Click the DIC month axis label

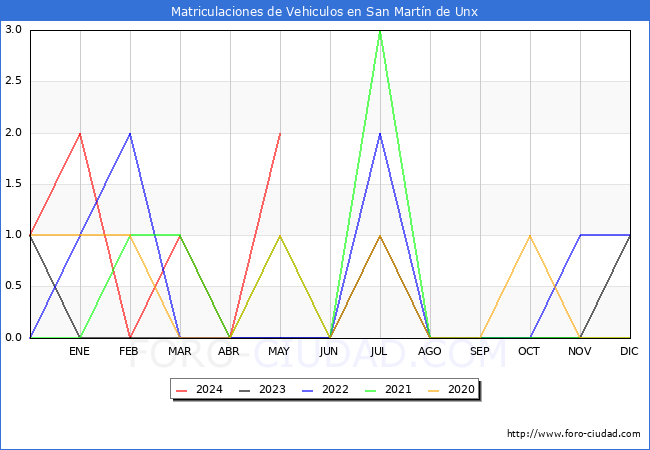[629, 351]
